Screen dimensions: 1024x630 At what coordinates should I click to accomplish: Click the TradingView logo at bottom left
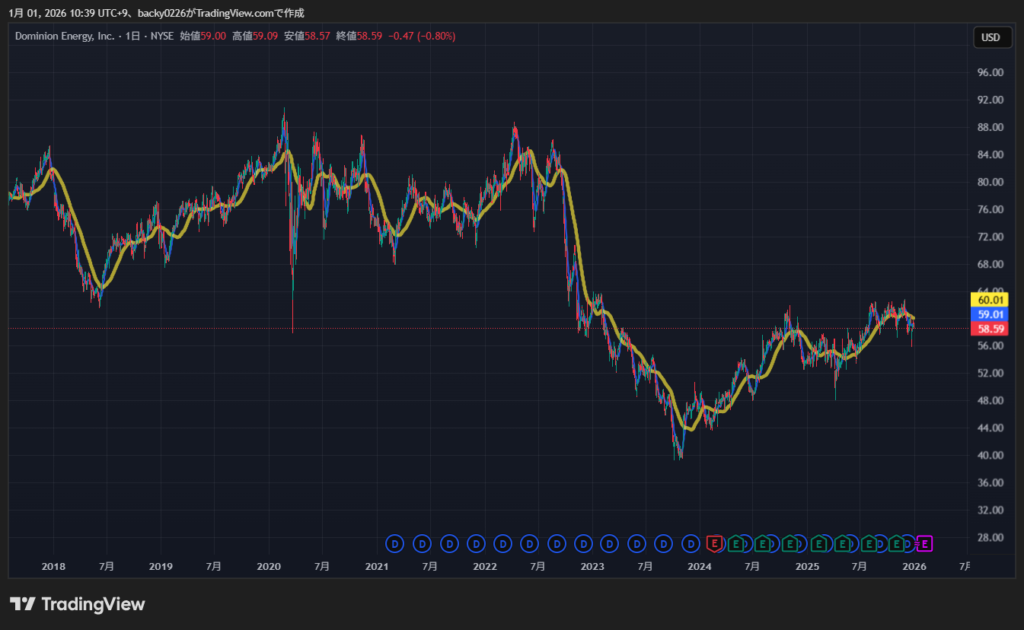click(77, 604)
